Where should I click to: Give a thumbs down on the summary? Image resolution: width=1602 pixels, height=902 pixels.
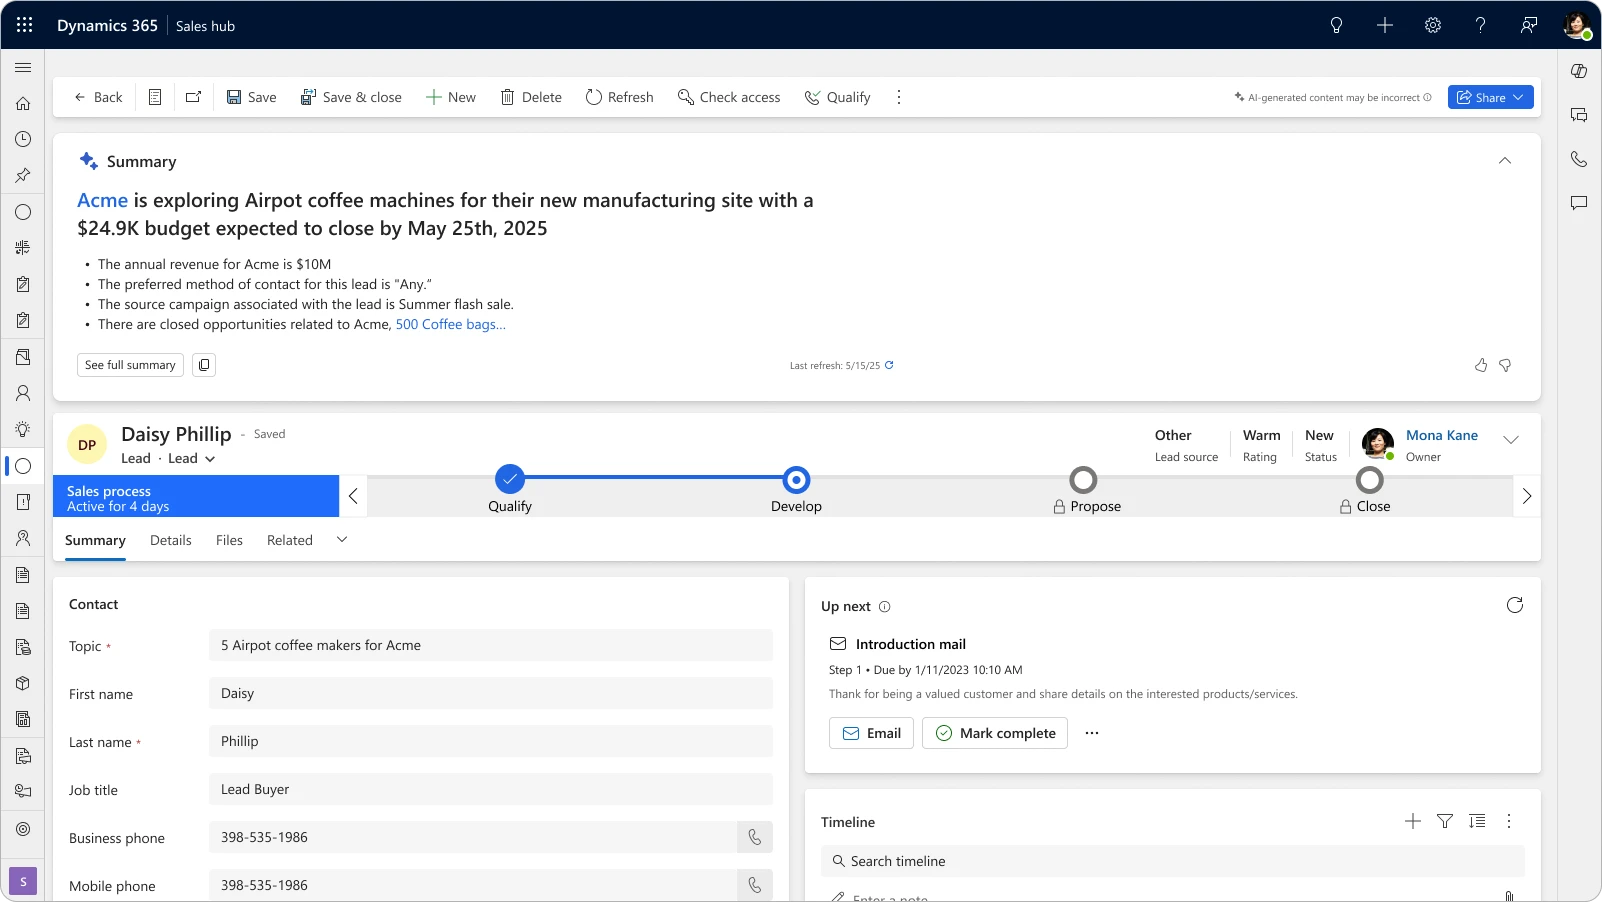point(1505,366)
